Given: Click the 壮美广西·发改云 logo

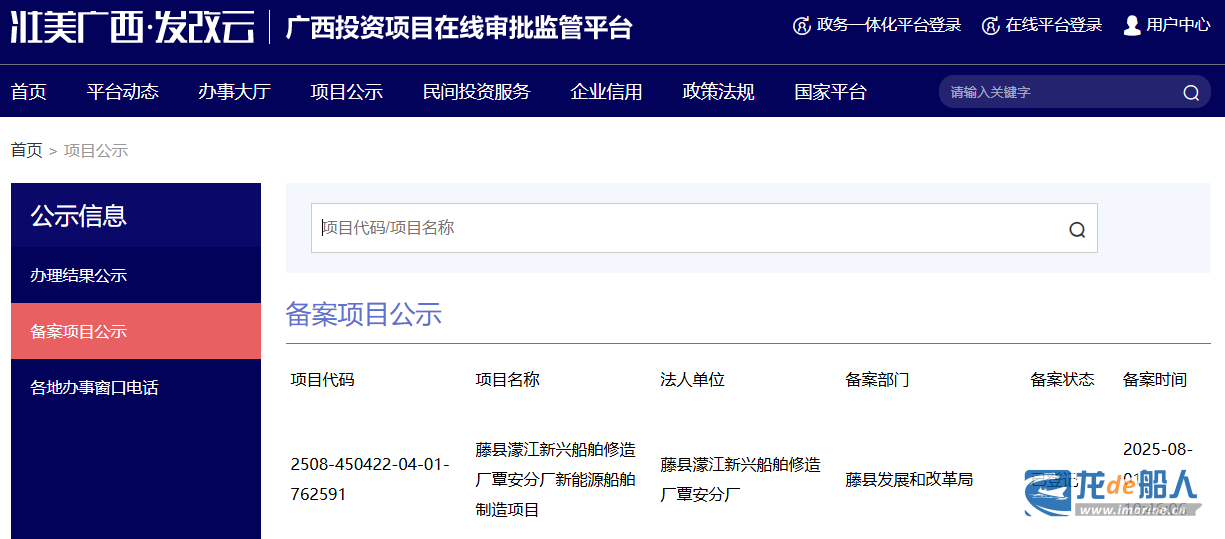Looking at the screenshot, I should [132, 27].
